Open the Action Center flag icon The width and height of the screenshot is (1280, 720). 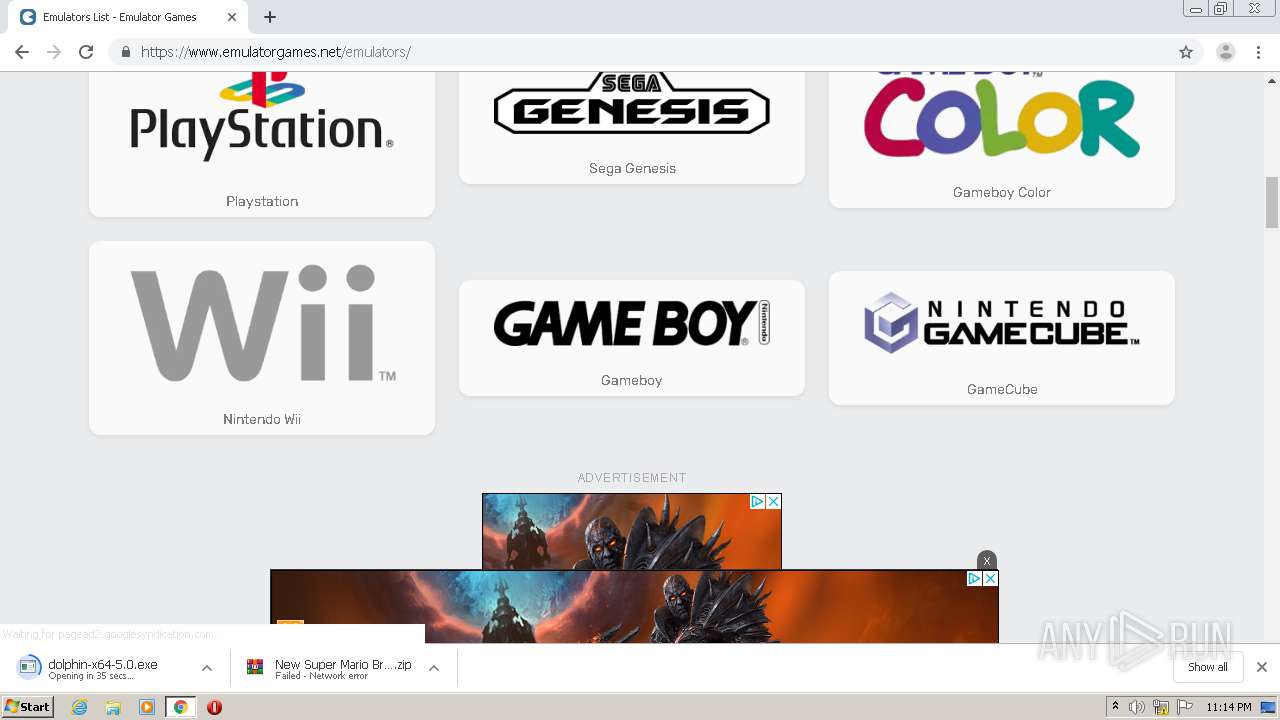[x=1185, y=707]
